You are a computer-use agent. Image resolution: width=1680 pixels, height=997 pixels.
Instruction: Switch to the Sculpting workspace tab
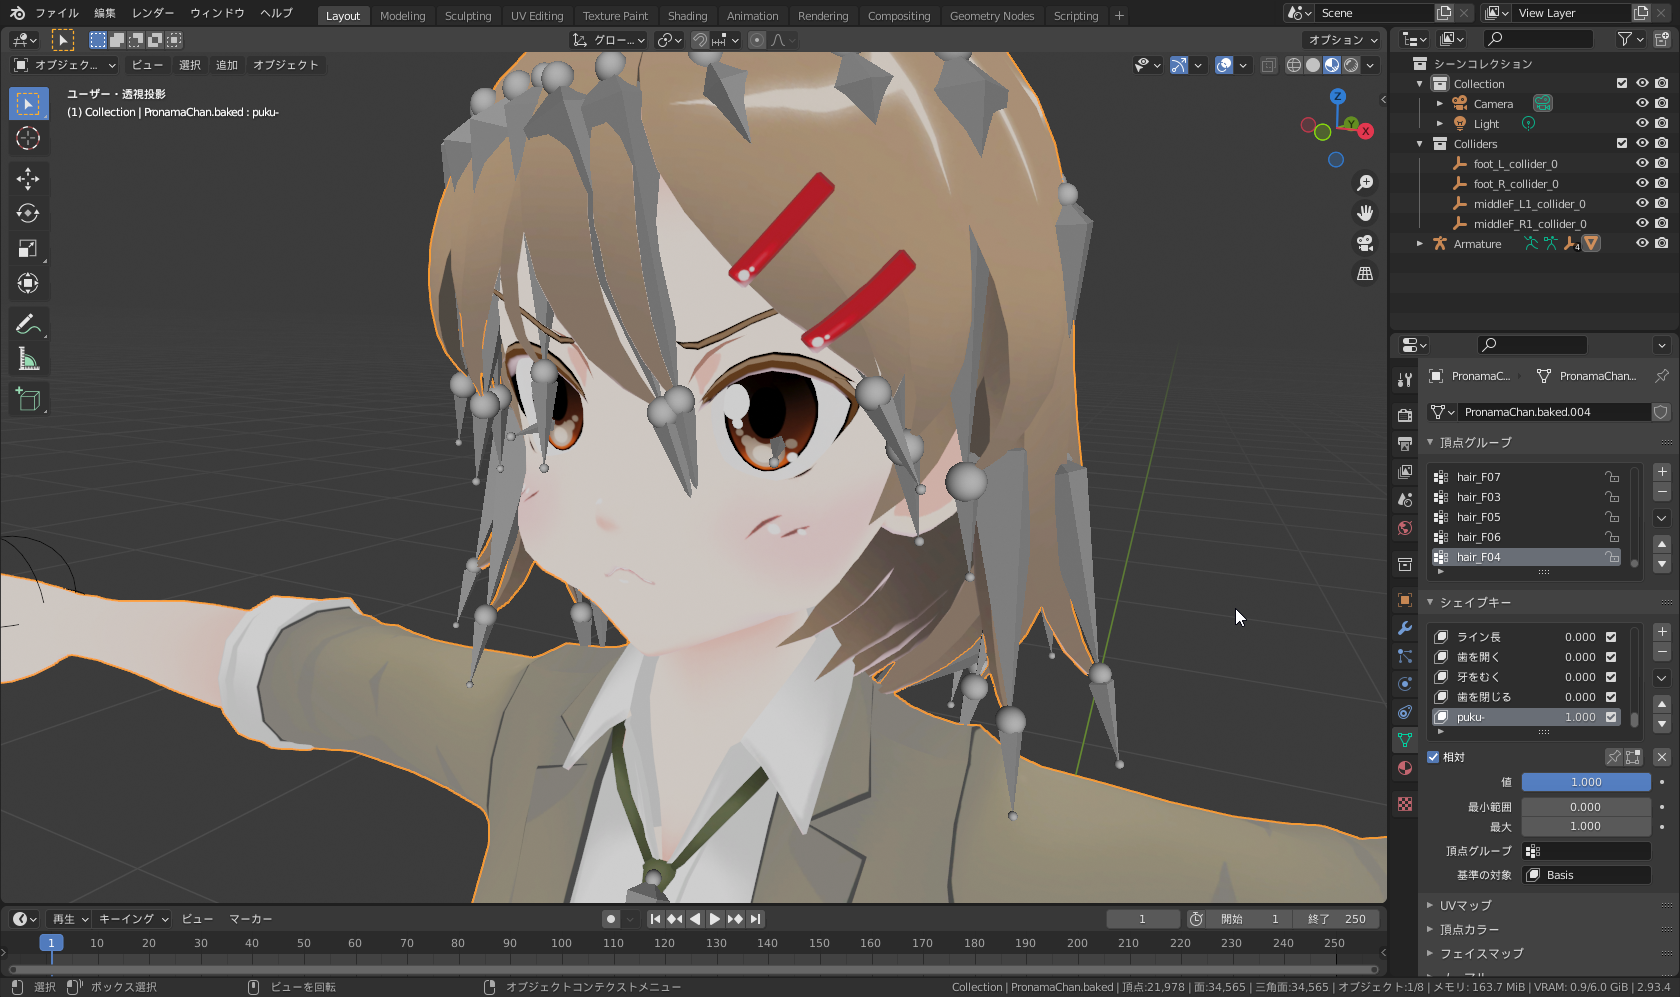(468, 16)
